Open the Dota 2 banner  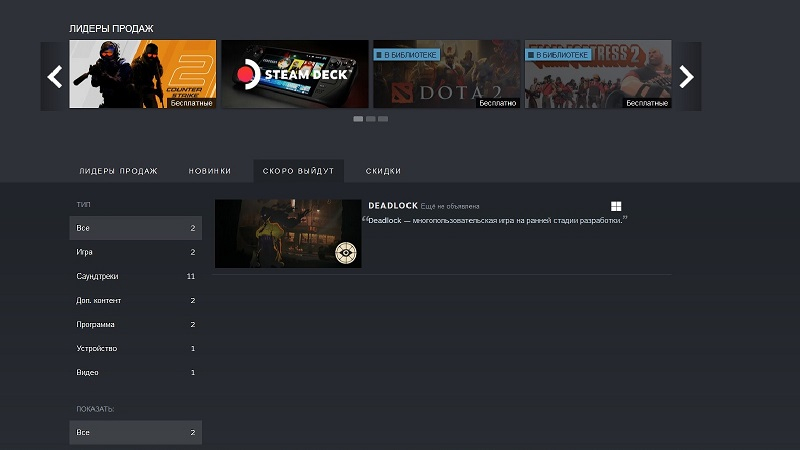click(446, 74)
